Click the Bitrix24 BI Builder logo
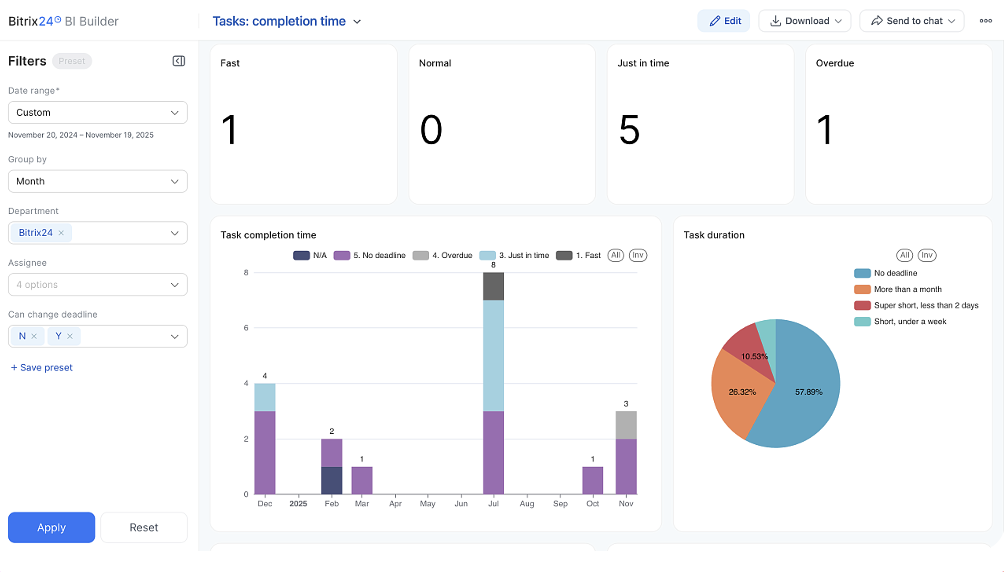The height and width of the screenshot is (572, 1004). click(x=63, y=21)
